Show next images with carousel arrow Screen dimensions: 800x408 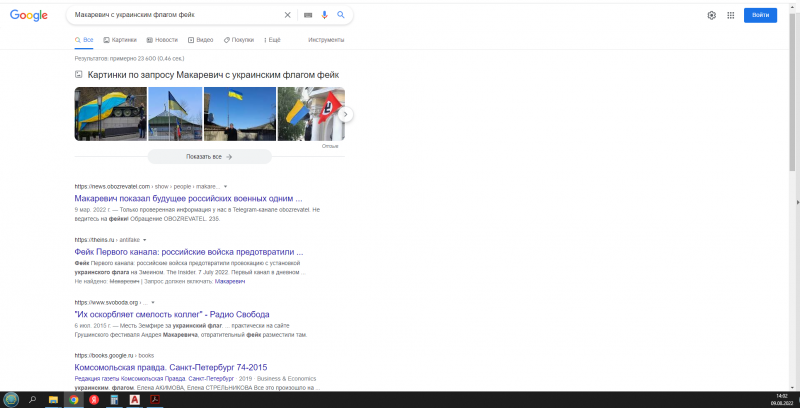(345, 114)
